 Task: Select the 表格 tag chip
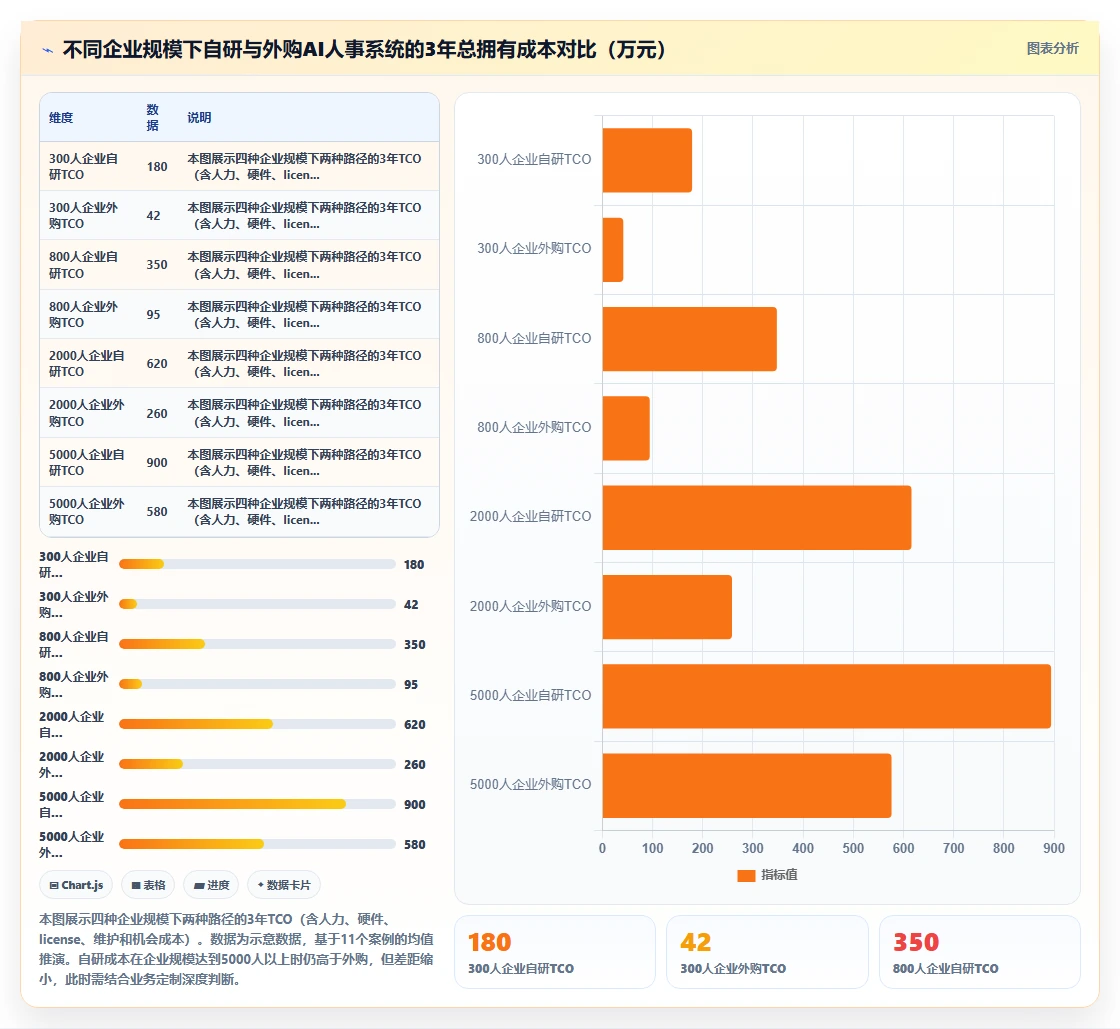[149, 885]
